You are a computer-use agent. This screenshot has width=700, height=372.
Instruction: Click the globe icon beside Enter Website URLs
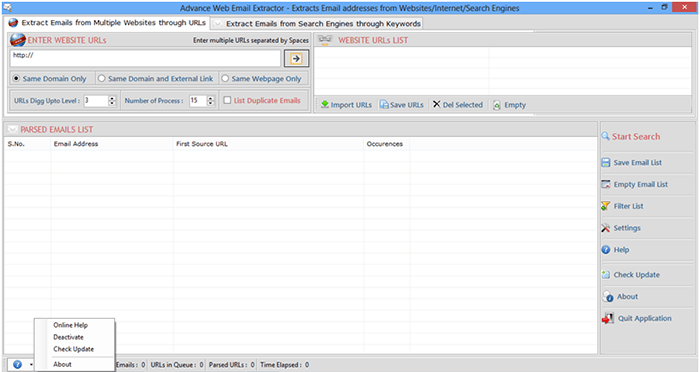[x=18, y=40]
